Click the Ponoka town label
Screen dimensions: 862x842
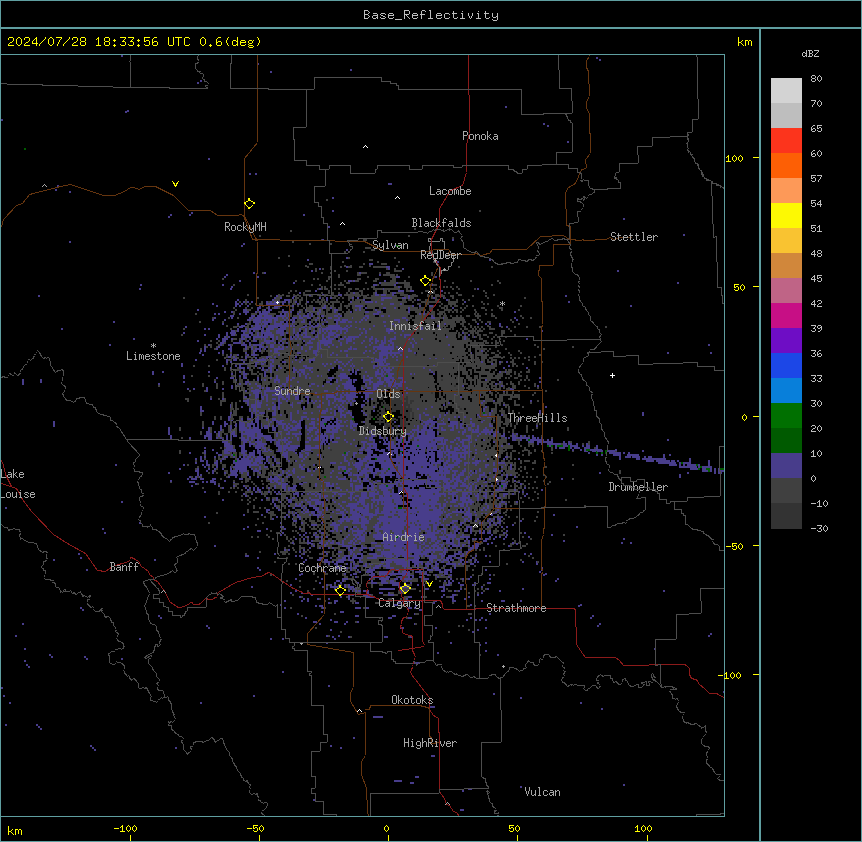[480, 136]
